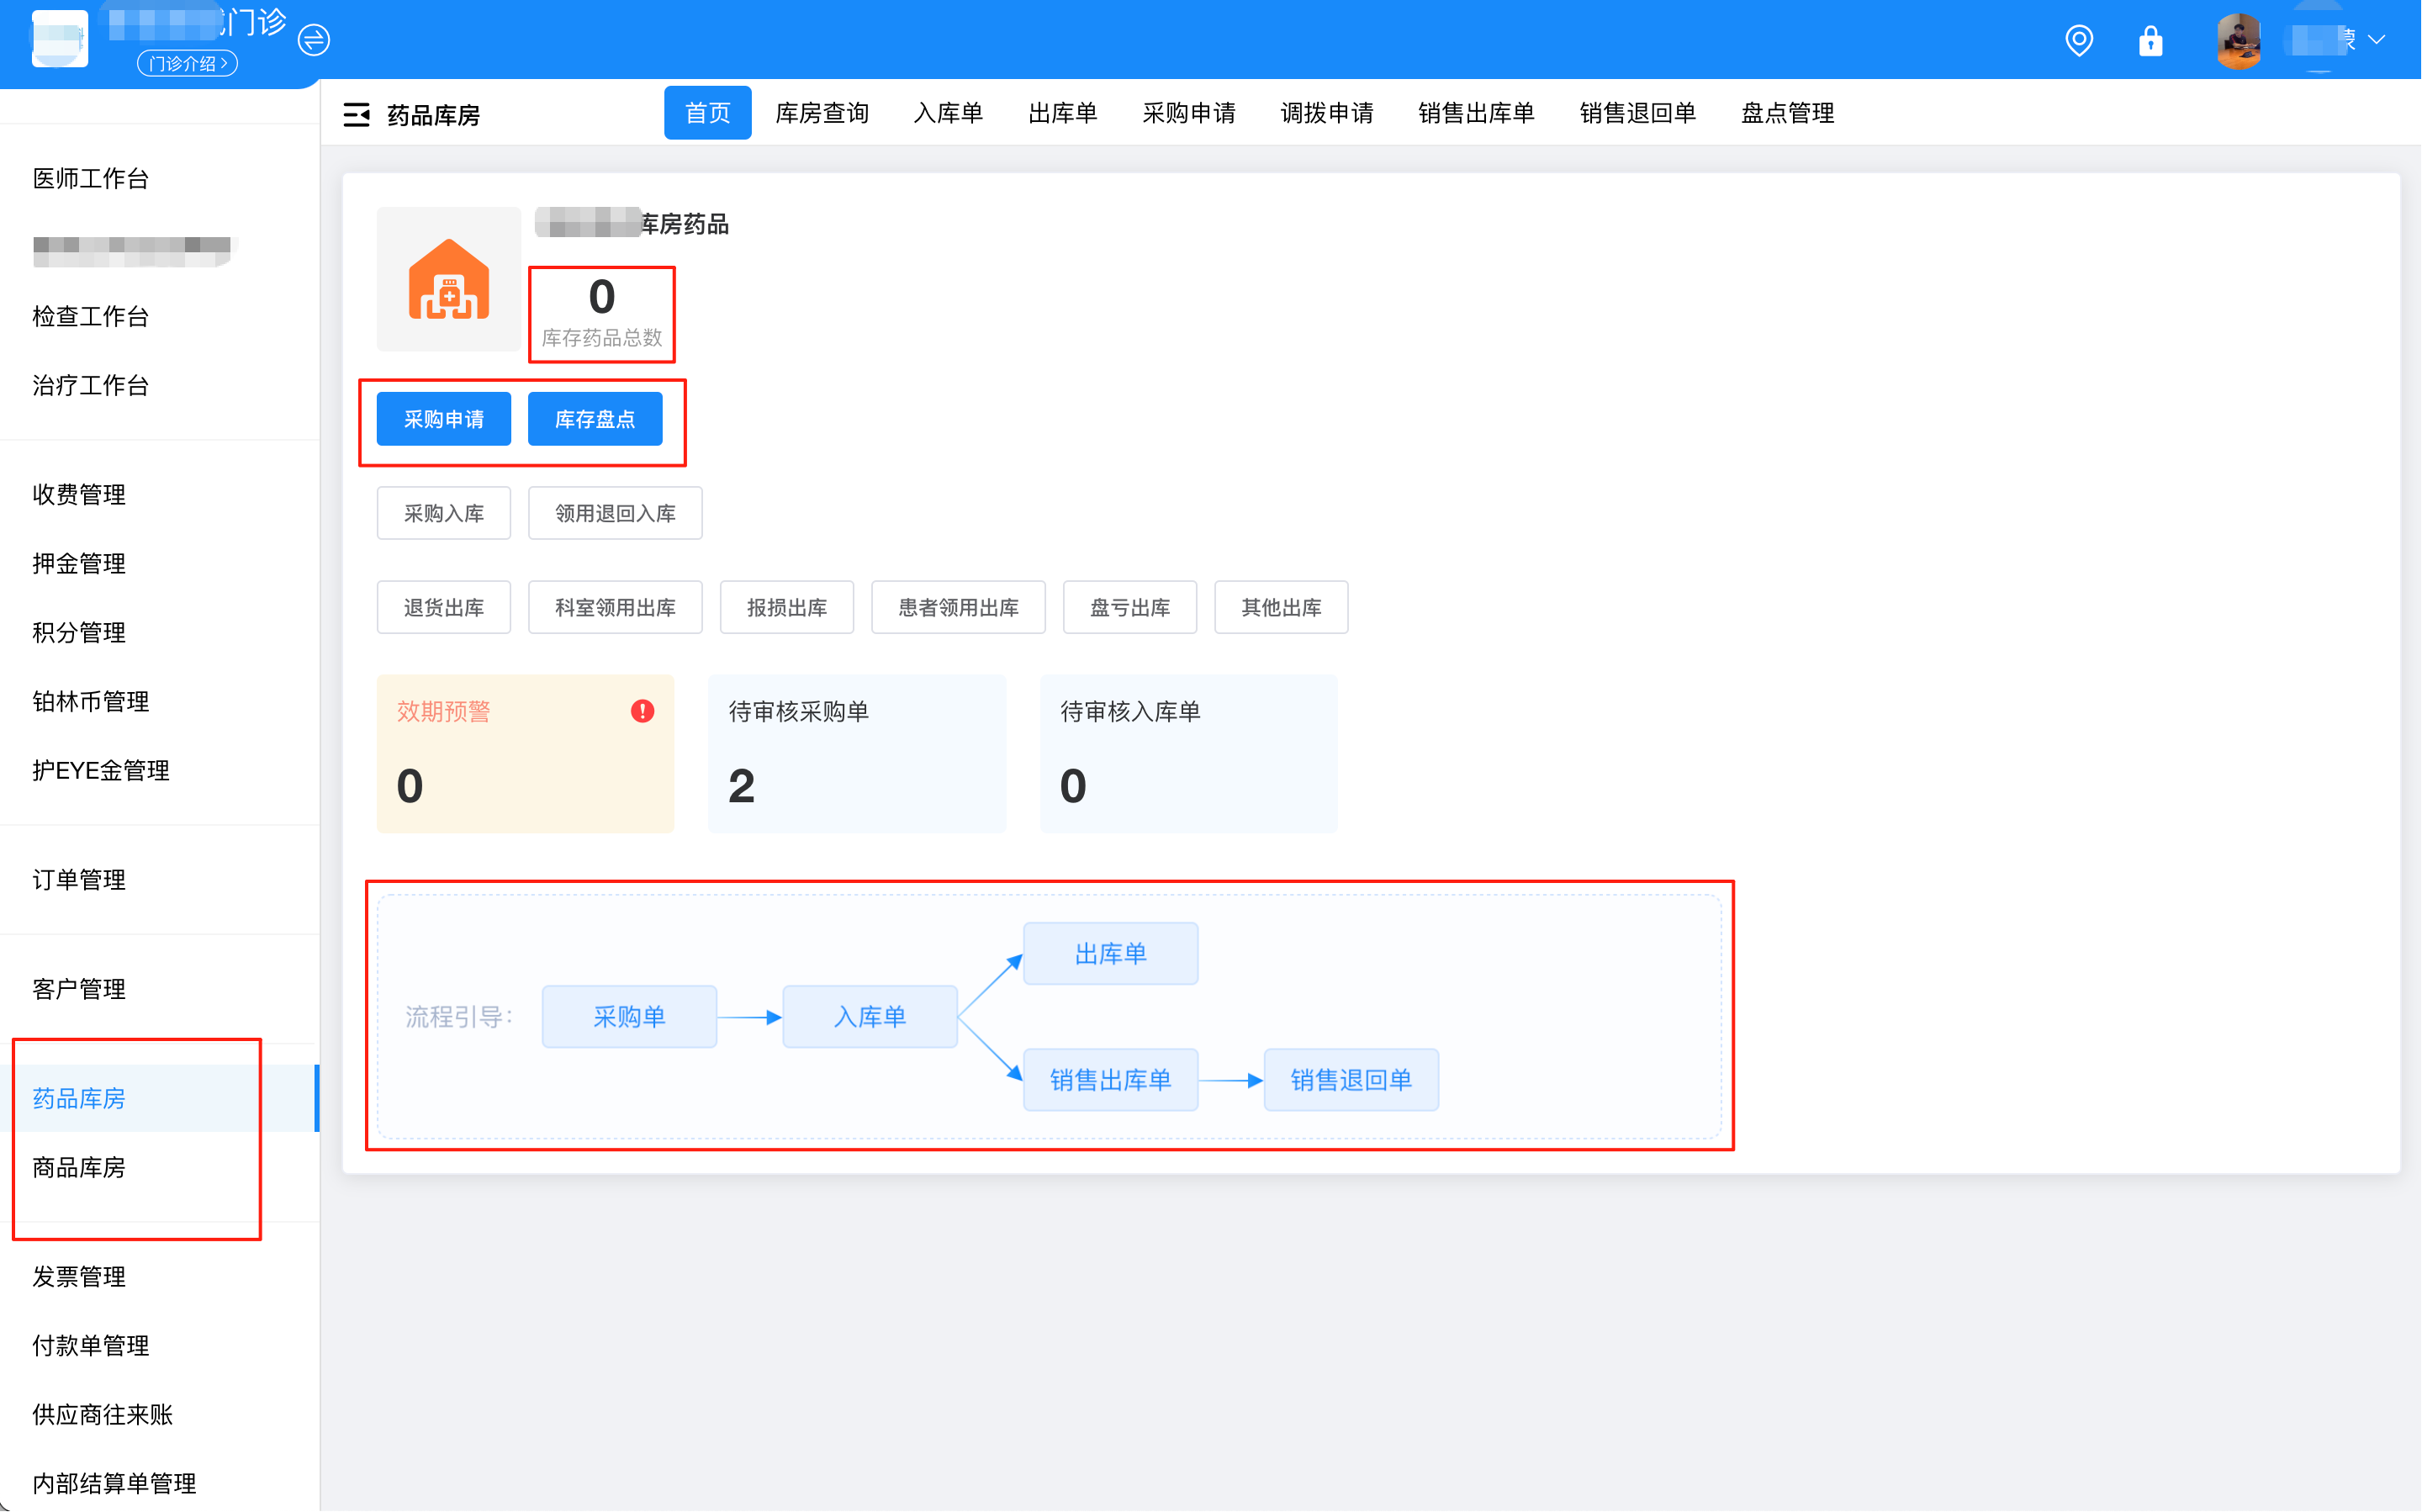Click the 科室领用出库 button
Screen dimensions: 2422x1512
tap(614, 607)
